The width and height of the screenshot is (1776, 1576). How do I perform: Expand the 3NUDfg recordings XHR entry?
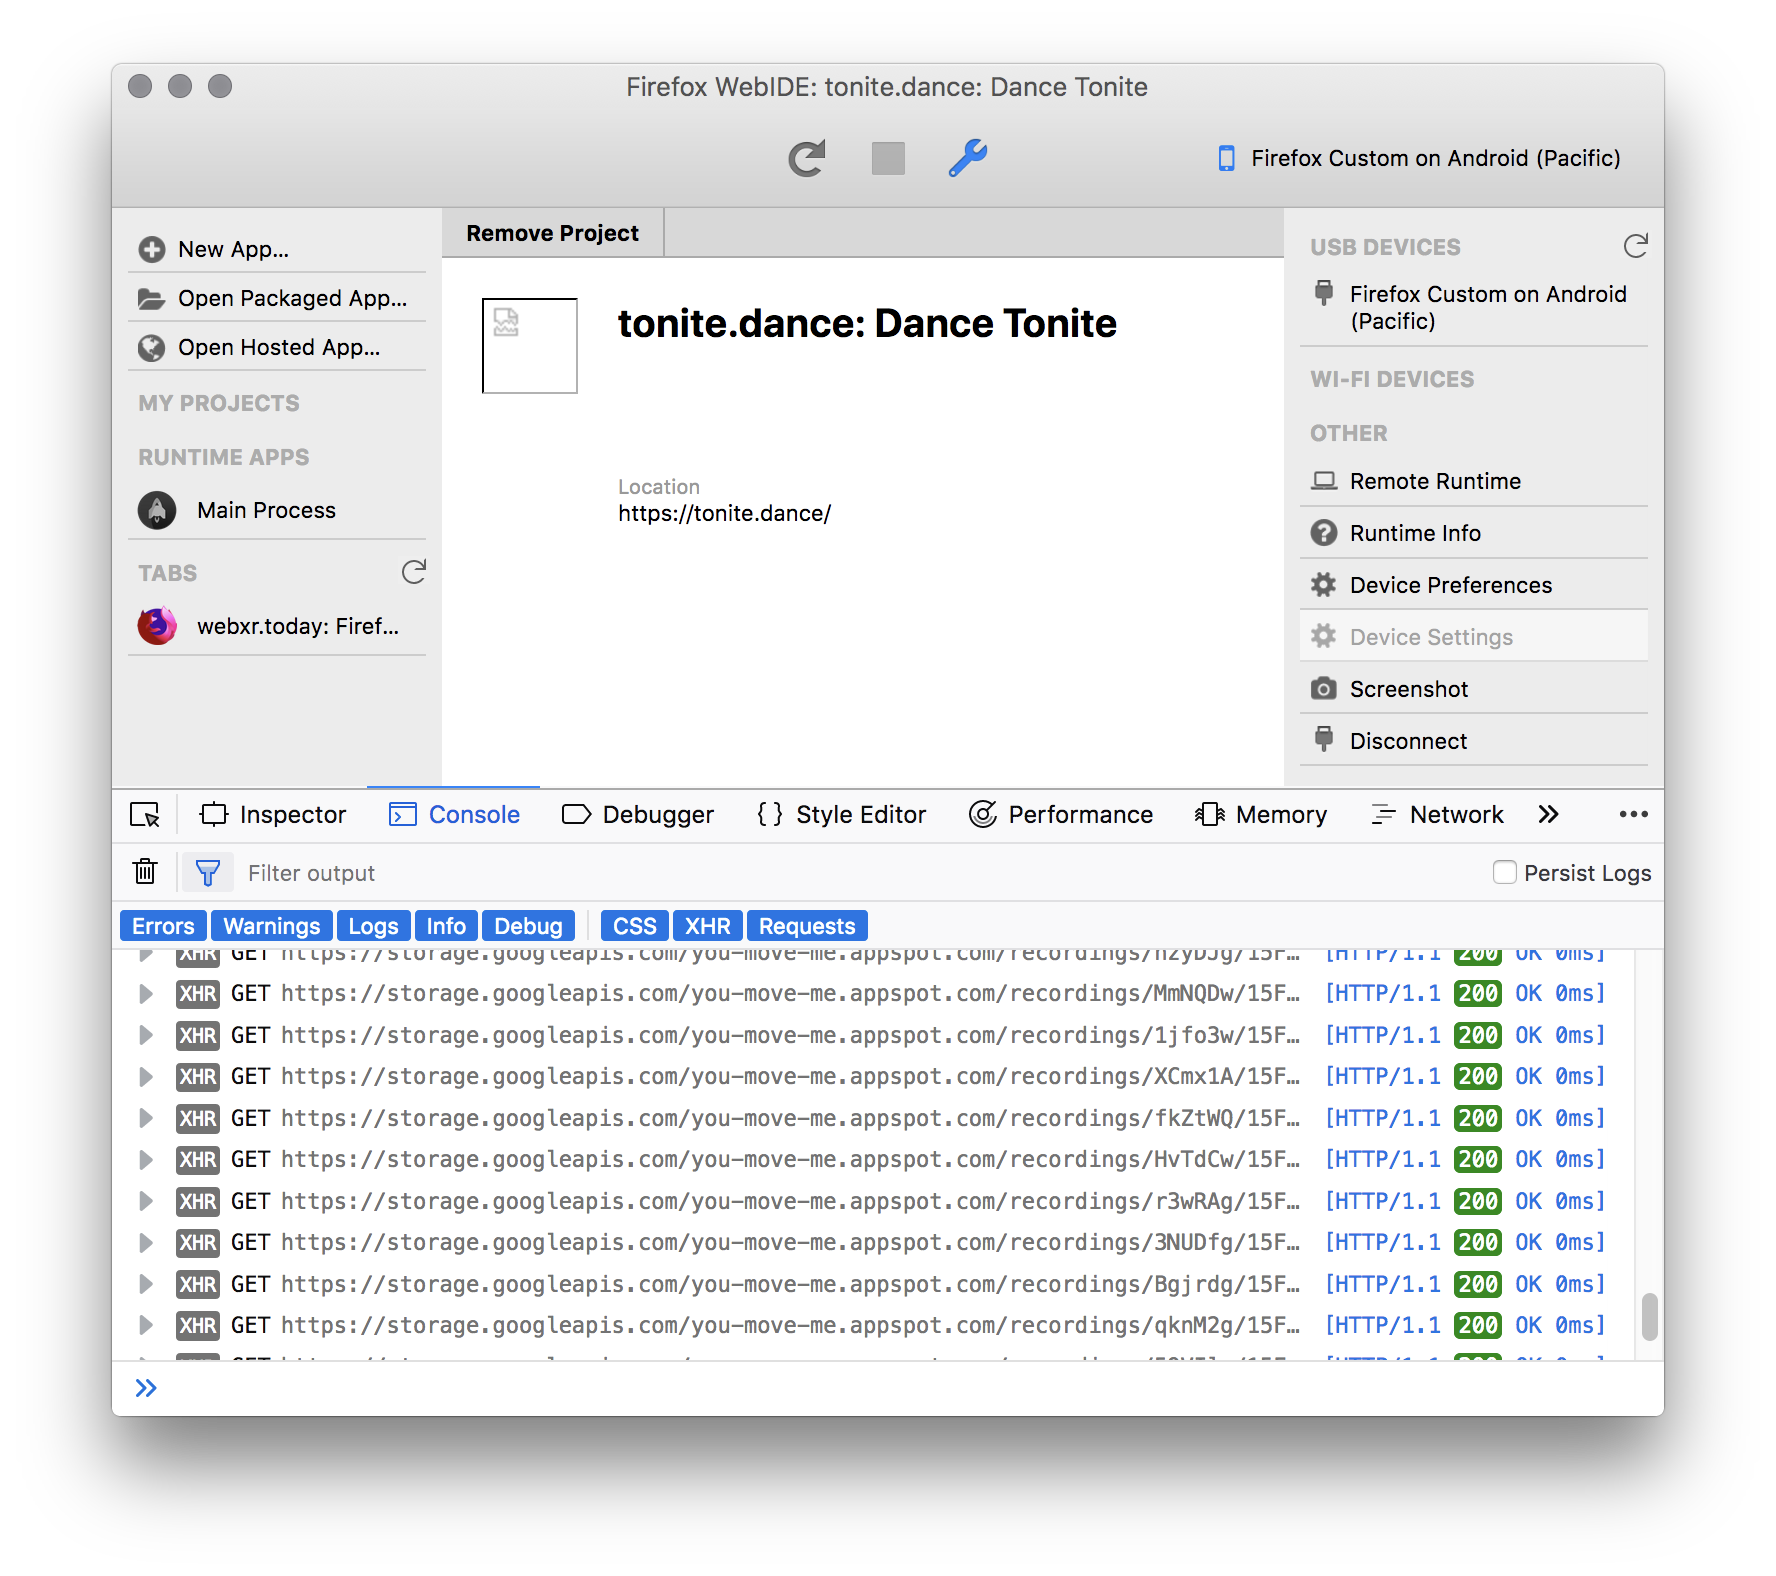coord(146,1242)
